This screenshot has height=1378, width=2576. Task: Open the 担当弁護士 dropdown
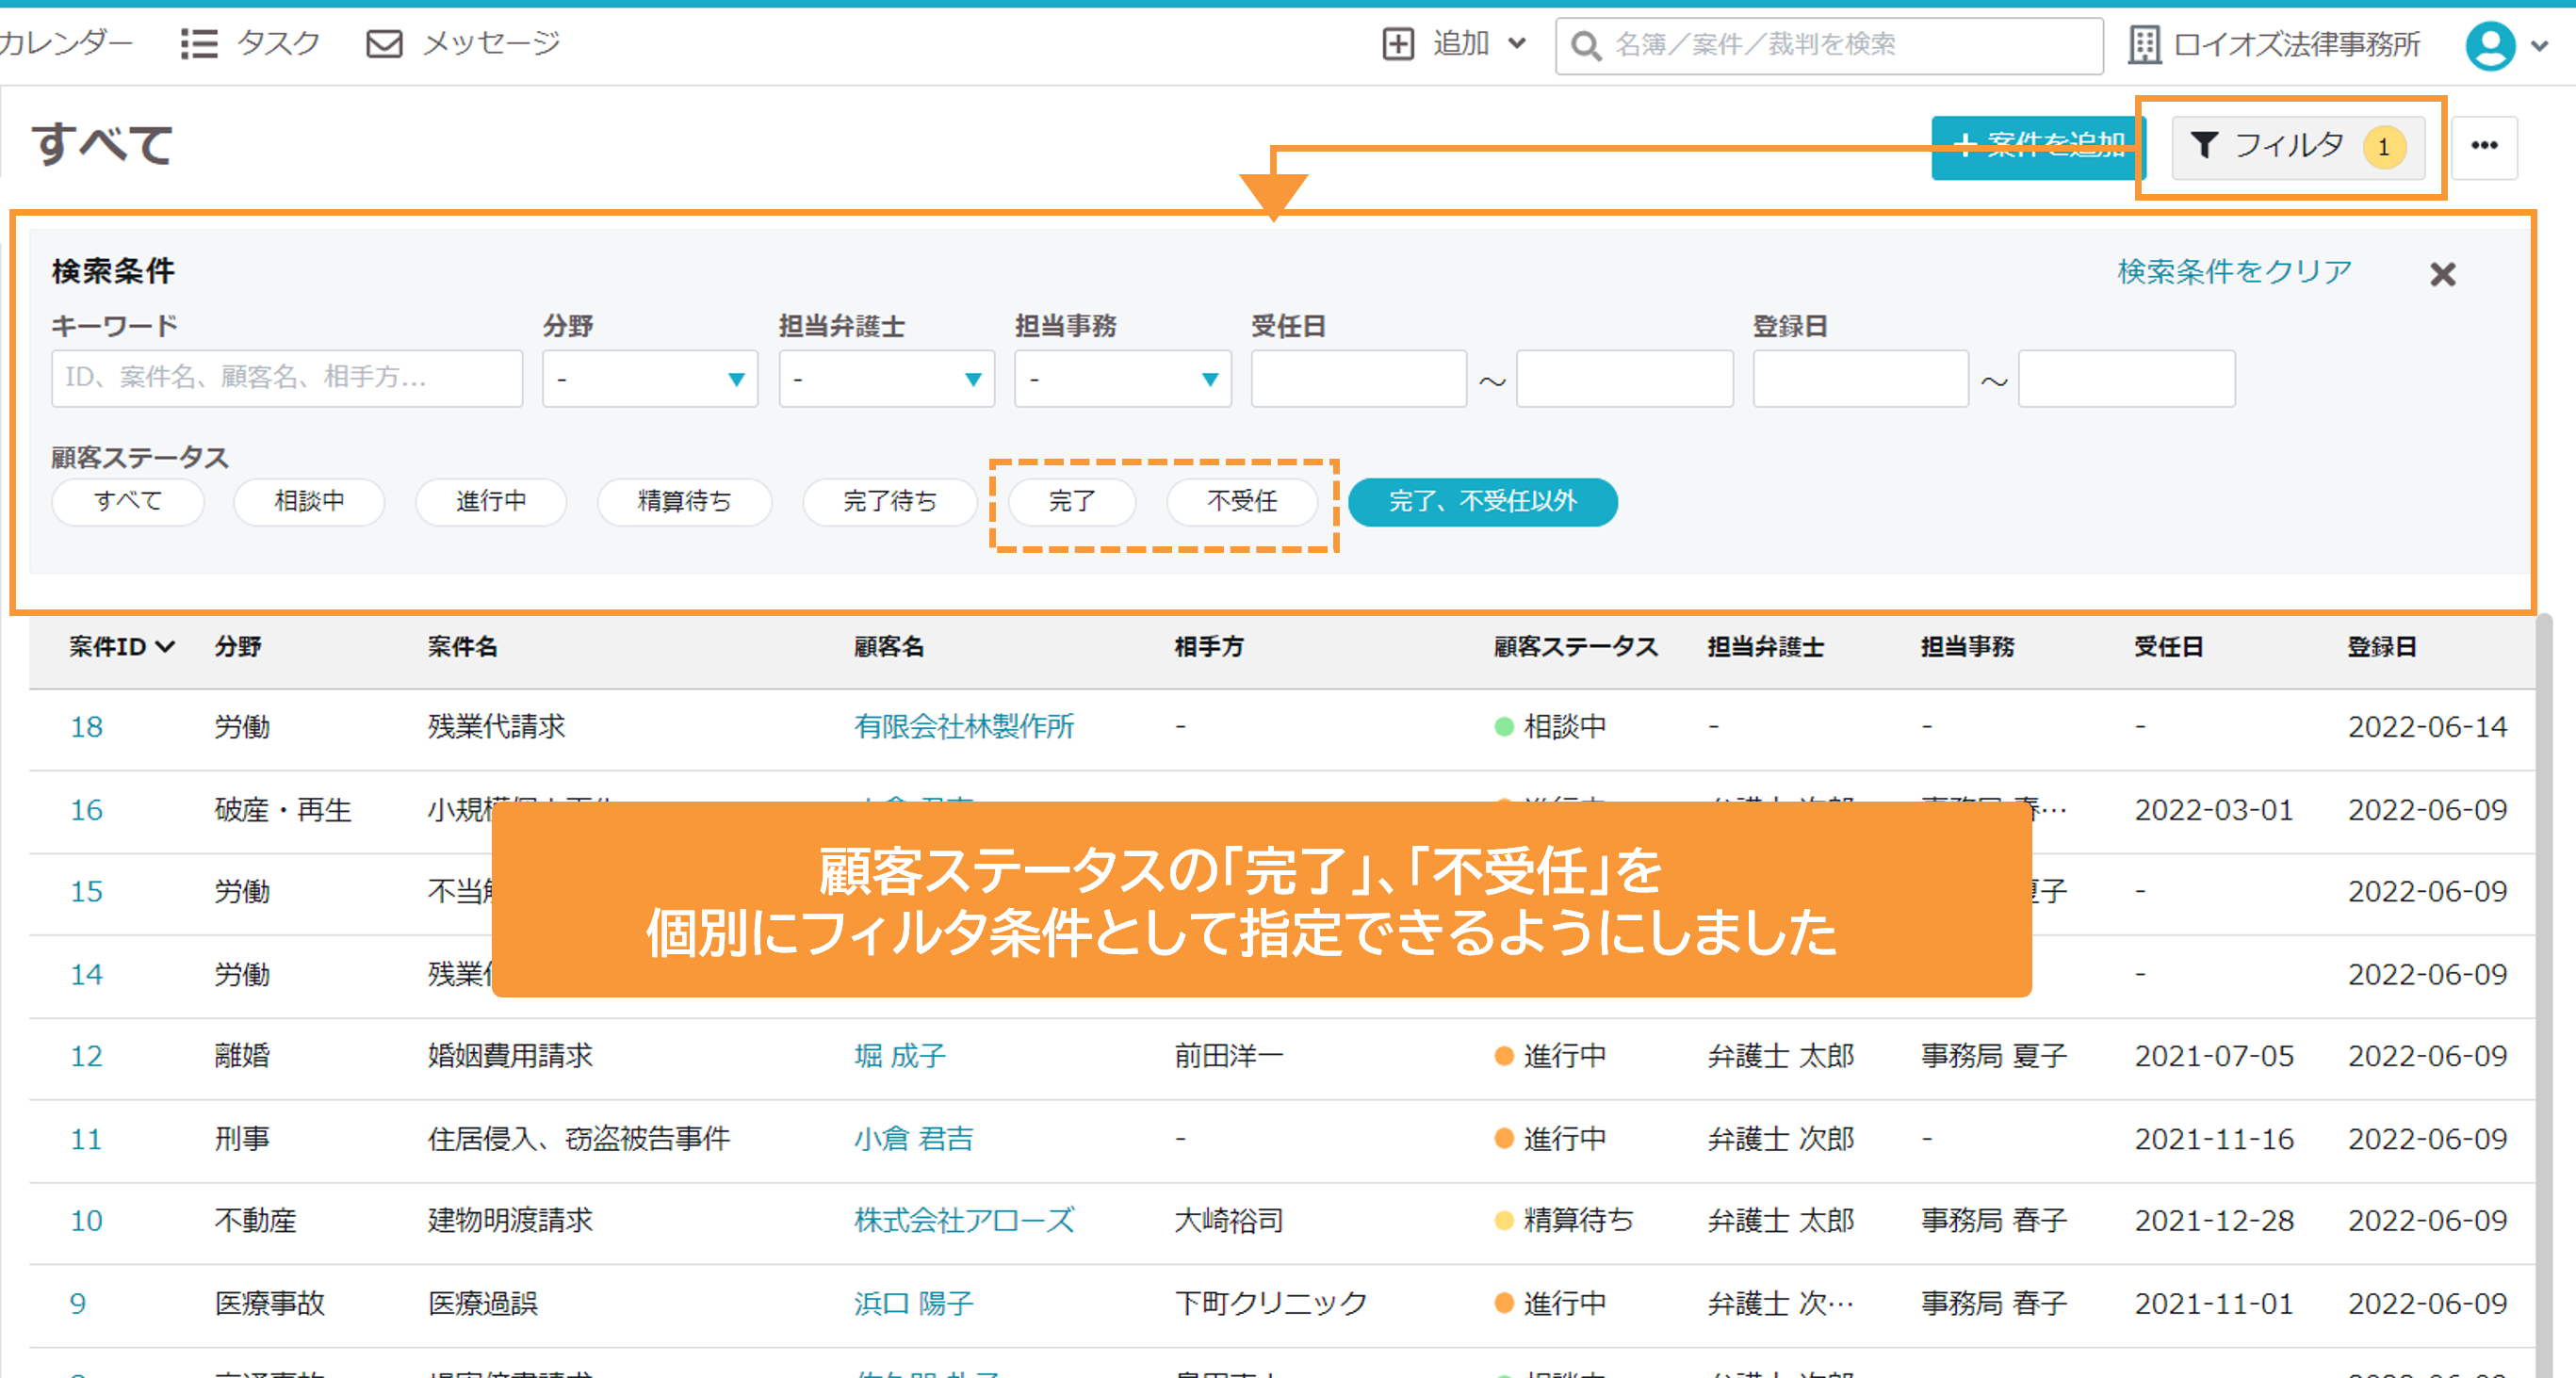[x=886, y=379]
